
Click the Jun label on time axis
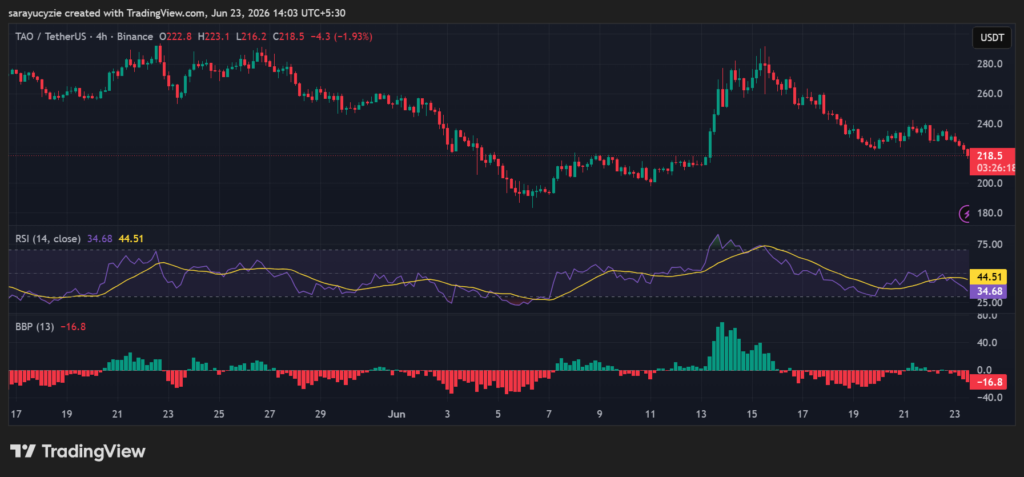[396, 414]
